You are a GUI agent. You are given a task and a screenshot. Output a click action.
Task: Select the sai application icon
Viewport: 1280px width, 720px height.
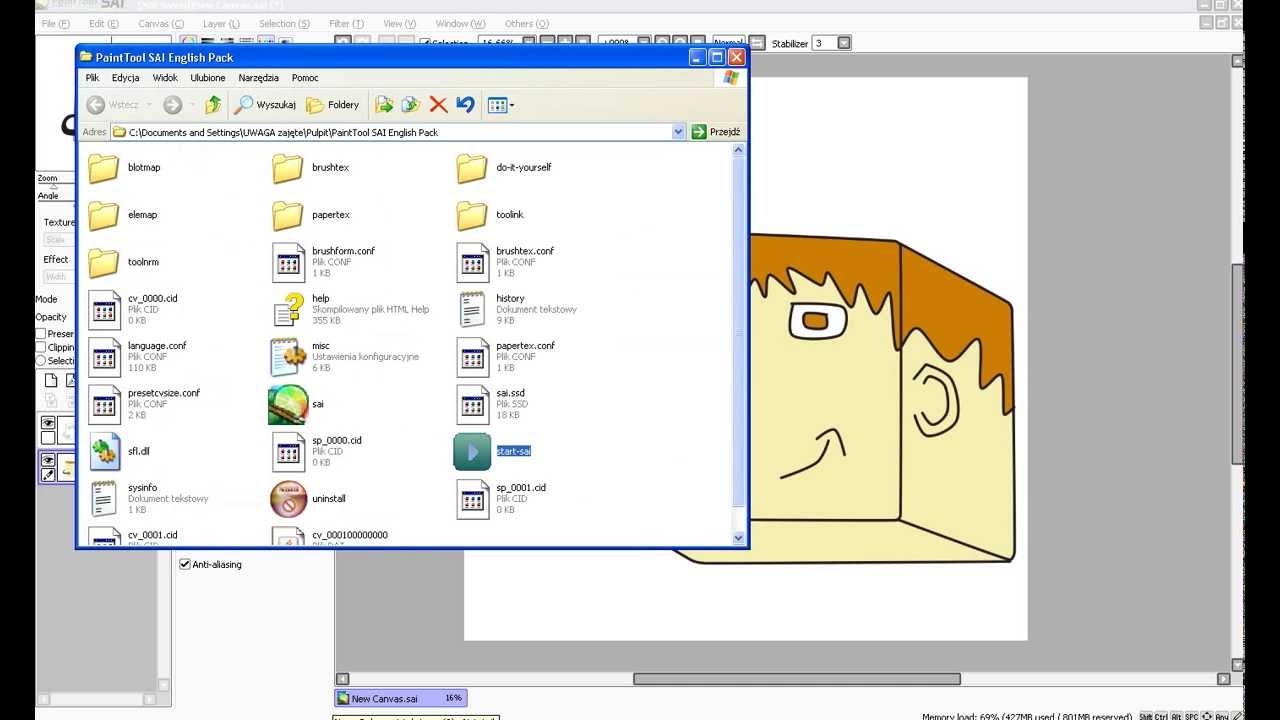[x=288, y=404]
